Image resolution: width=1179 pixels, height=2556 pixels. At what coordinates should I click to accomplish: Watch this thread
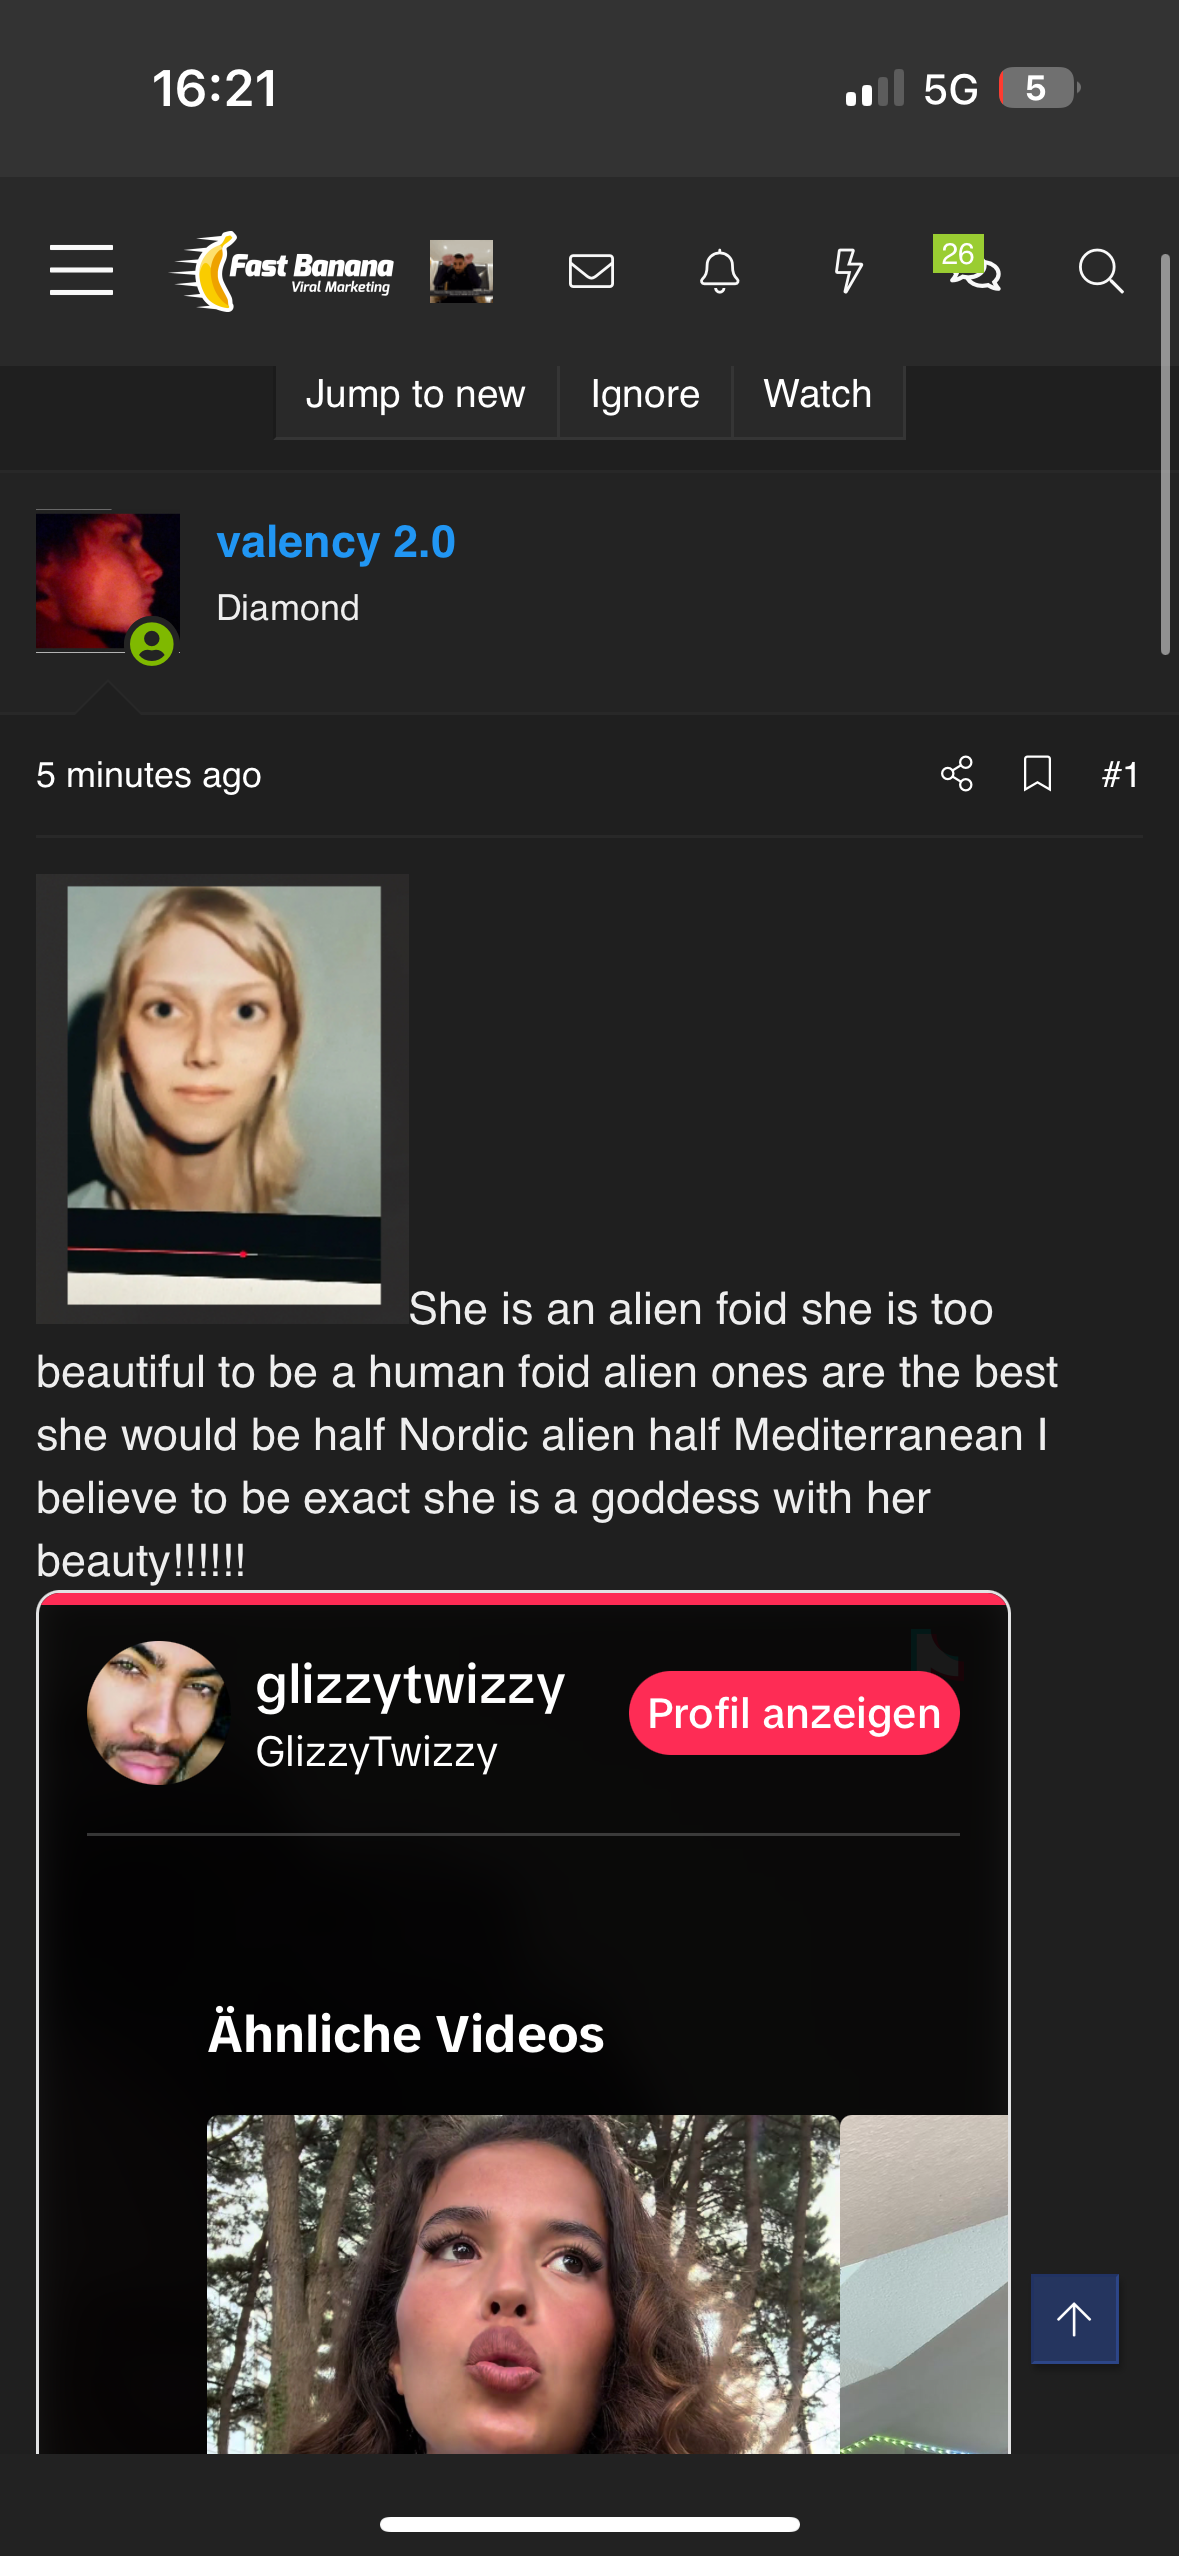818,395
